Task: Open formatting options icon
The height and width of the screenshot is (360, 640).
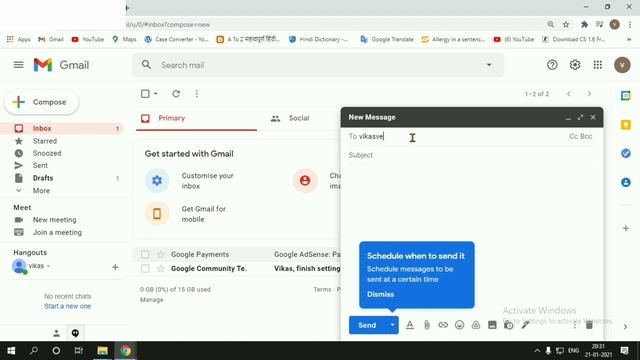Action: [x=410, y=325]
